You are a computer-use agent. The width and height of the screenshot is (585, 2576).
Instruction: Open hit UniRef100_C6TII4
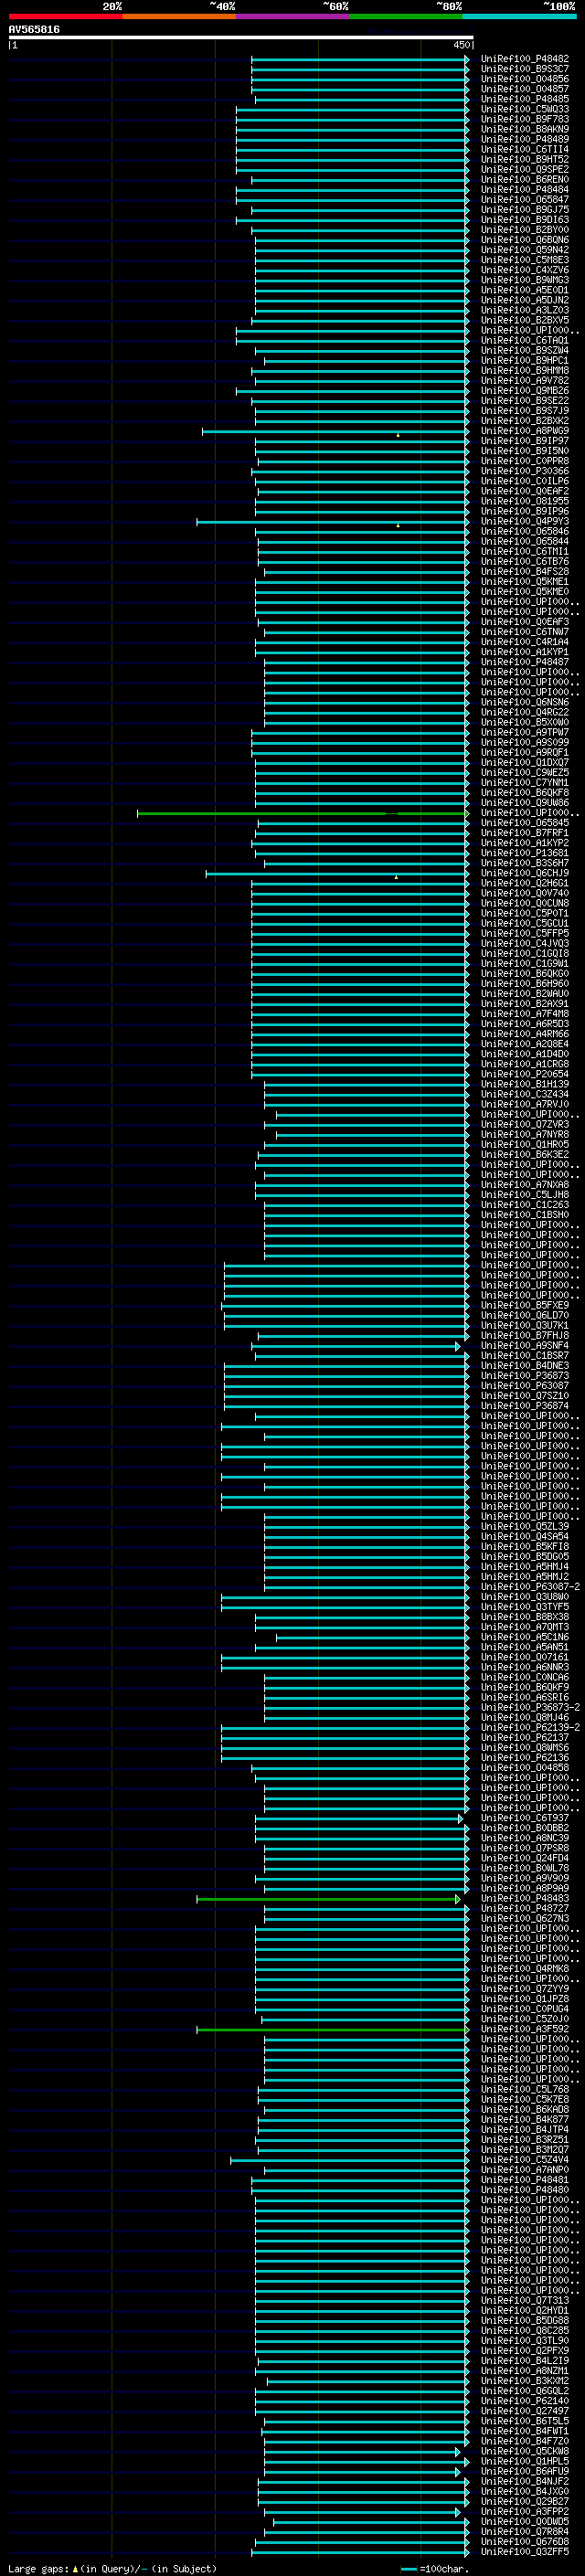click(x=525, y=149)
